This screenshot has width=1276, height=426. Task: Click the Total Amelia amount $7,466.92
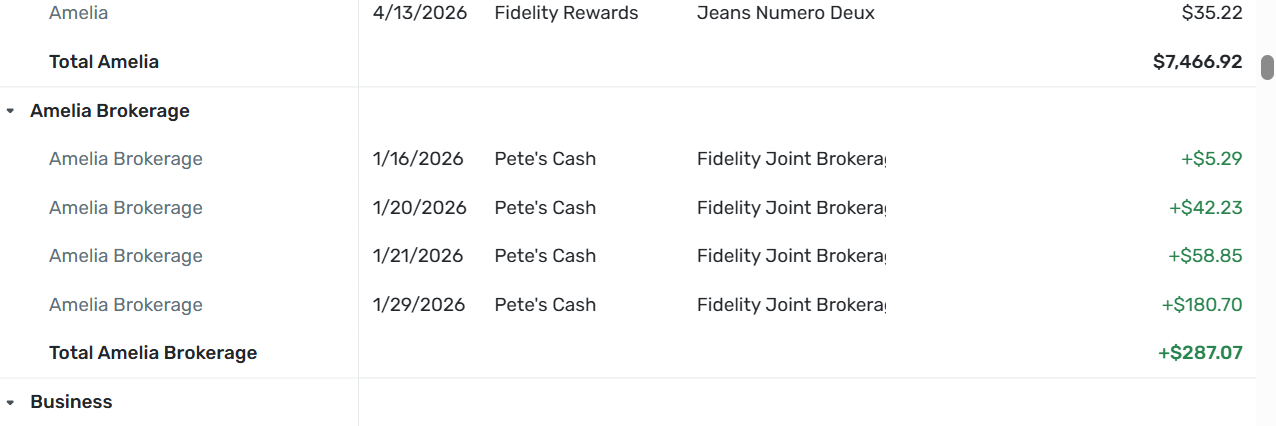[x=1197, y=62]
